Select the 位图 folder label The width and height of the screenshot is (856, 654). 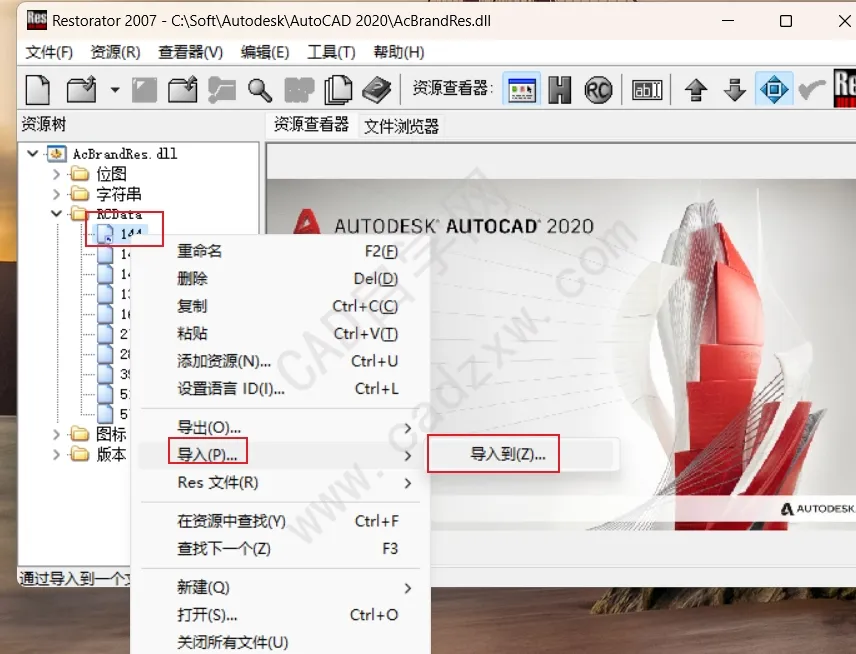click(x=111, y=174)
